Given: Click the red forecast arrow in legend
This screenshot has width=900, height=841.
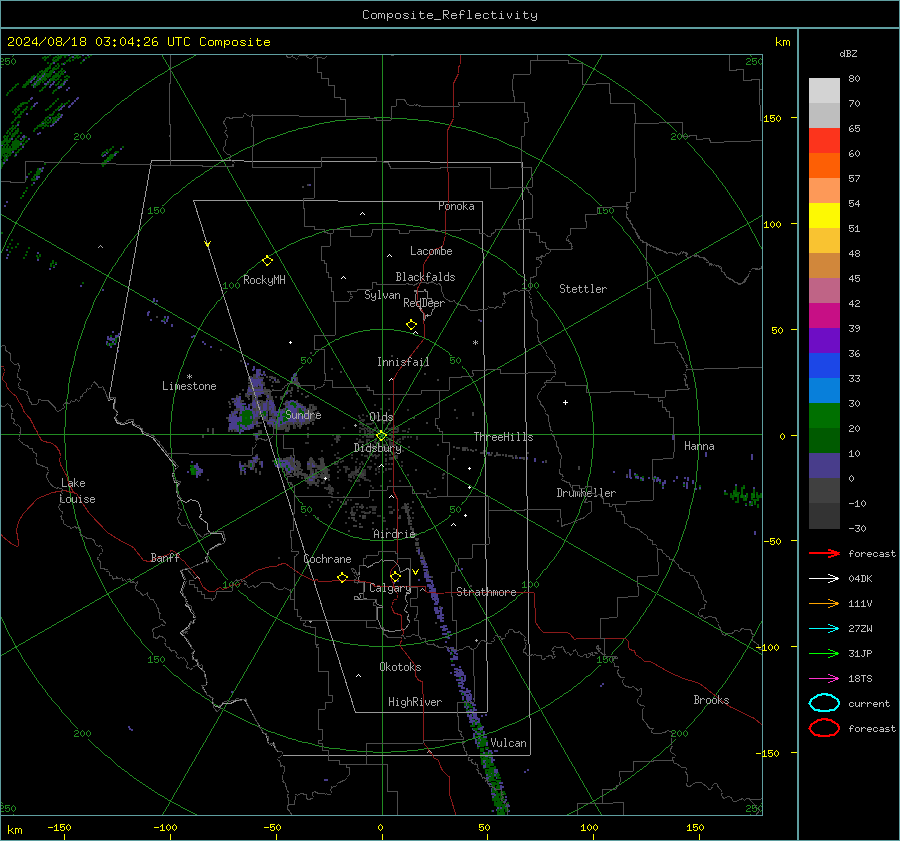Looking at the screenshot, I should click(824, 553).
